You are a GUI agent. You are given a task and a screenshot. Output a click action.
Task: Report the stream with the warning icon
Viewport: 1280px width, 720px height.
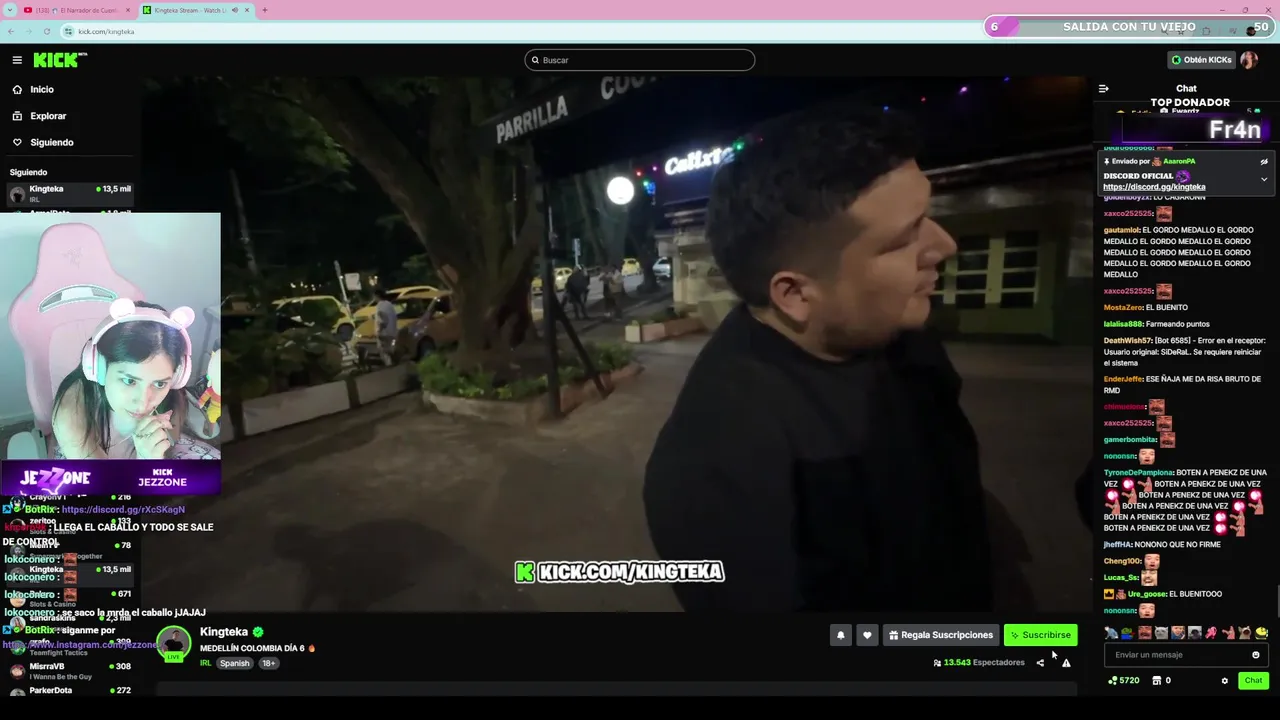pyautogui.click(x=1066, y=663)
